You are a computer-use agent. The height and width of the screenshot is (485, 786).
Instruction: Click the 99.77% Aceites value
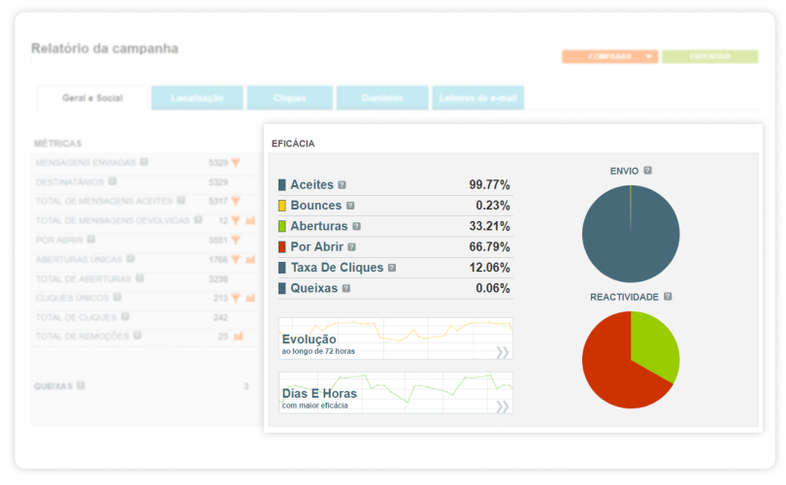point(489,185)
